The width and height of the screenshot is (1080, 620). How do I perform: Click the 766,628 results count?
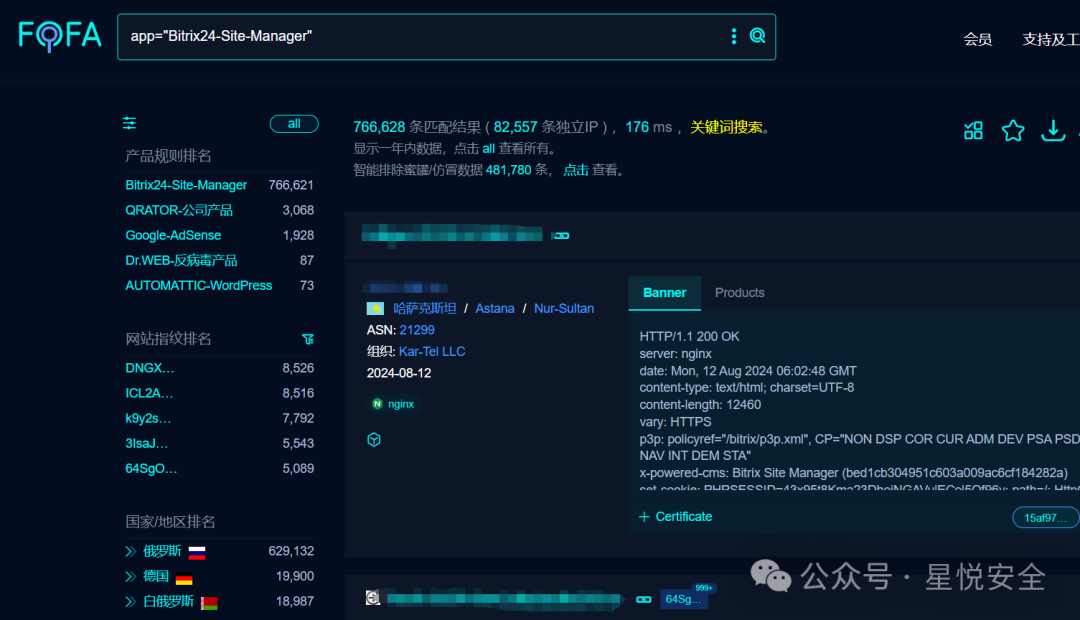(x=379, y=127)
